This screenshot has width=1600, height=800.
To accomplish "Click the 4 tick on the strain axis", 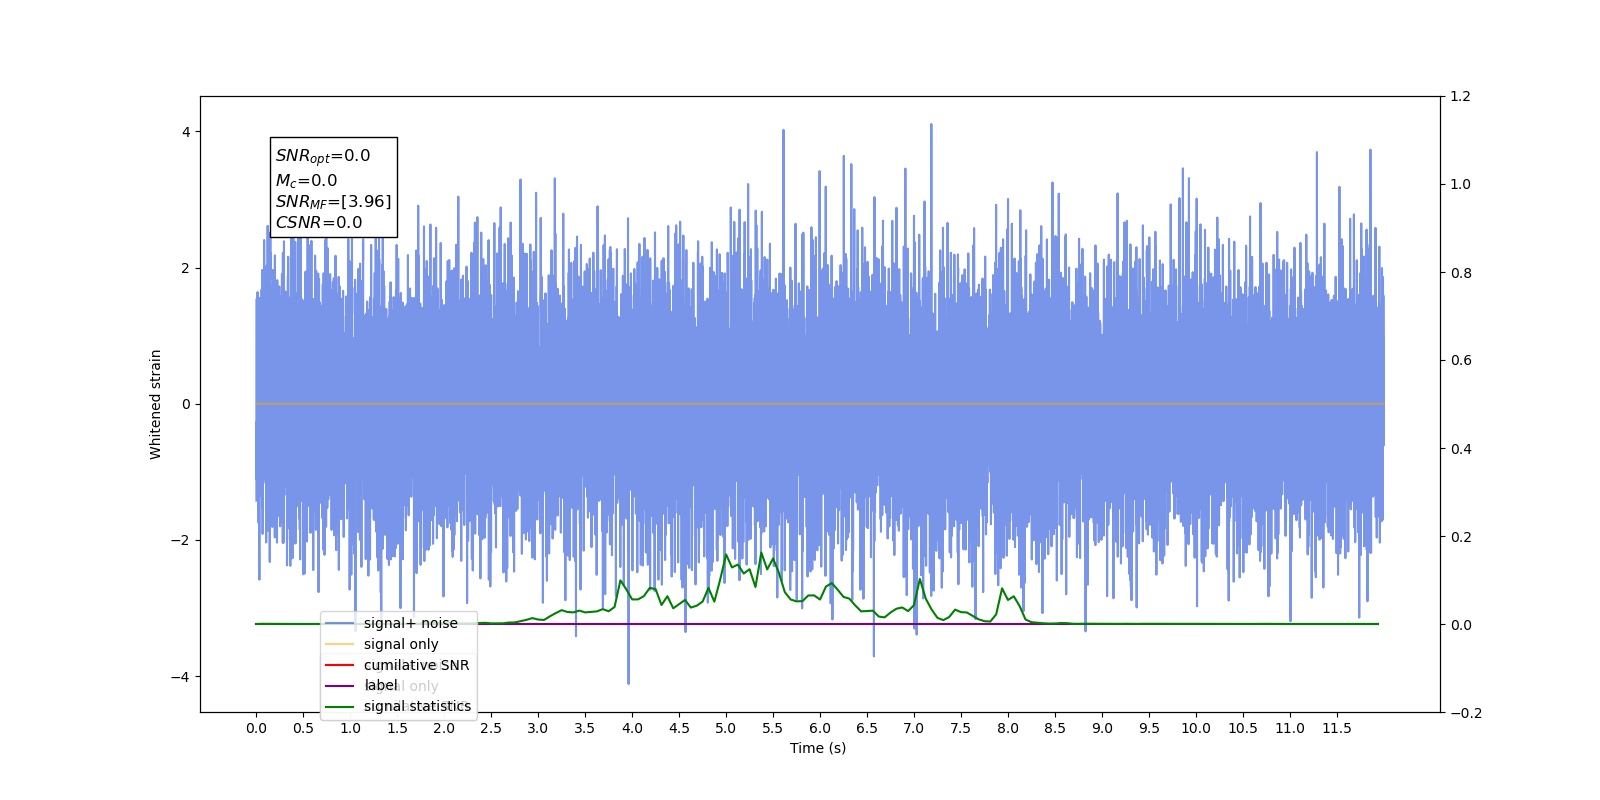I will coord(186,132).
